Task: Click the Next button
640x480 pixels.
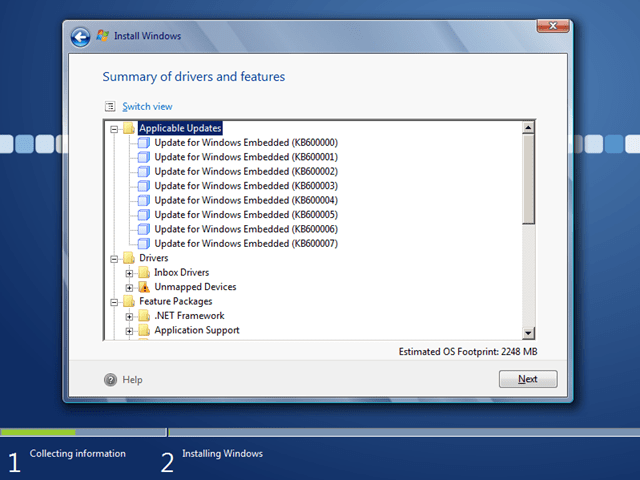Action: coord(528,379)
